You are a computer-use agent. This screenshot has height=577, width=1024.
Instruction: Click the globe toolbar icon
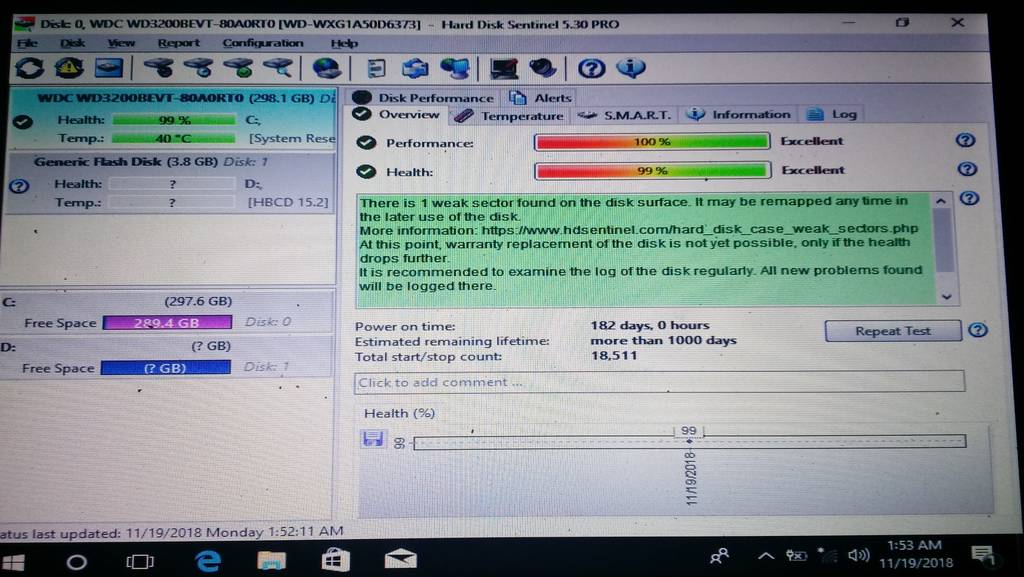(x=327, y=68)
